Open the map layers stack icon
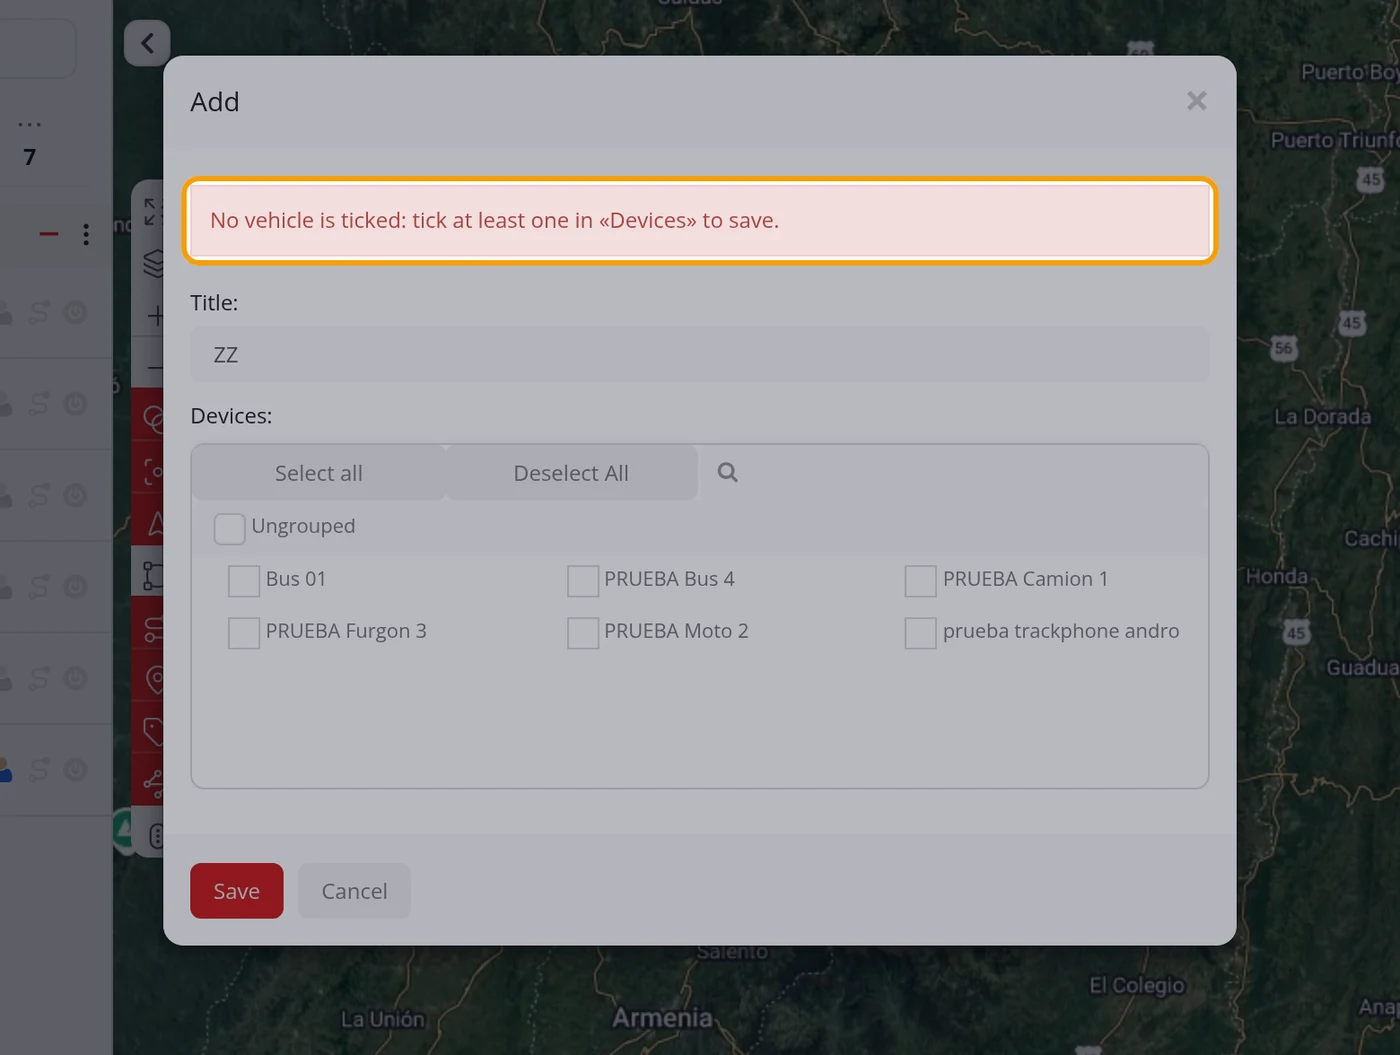Screen dimensions: 1400x1055 click(153, 263)
